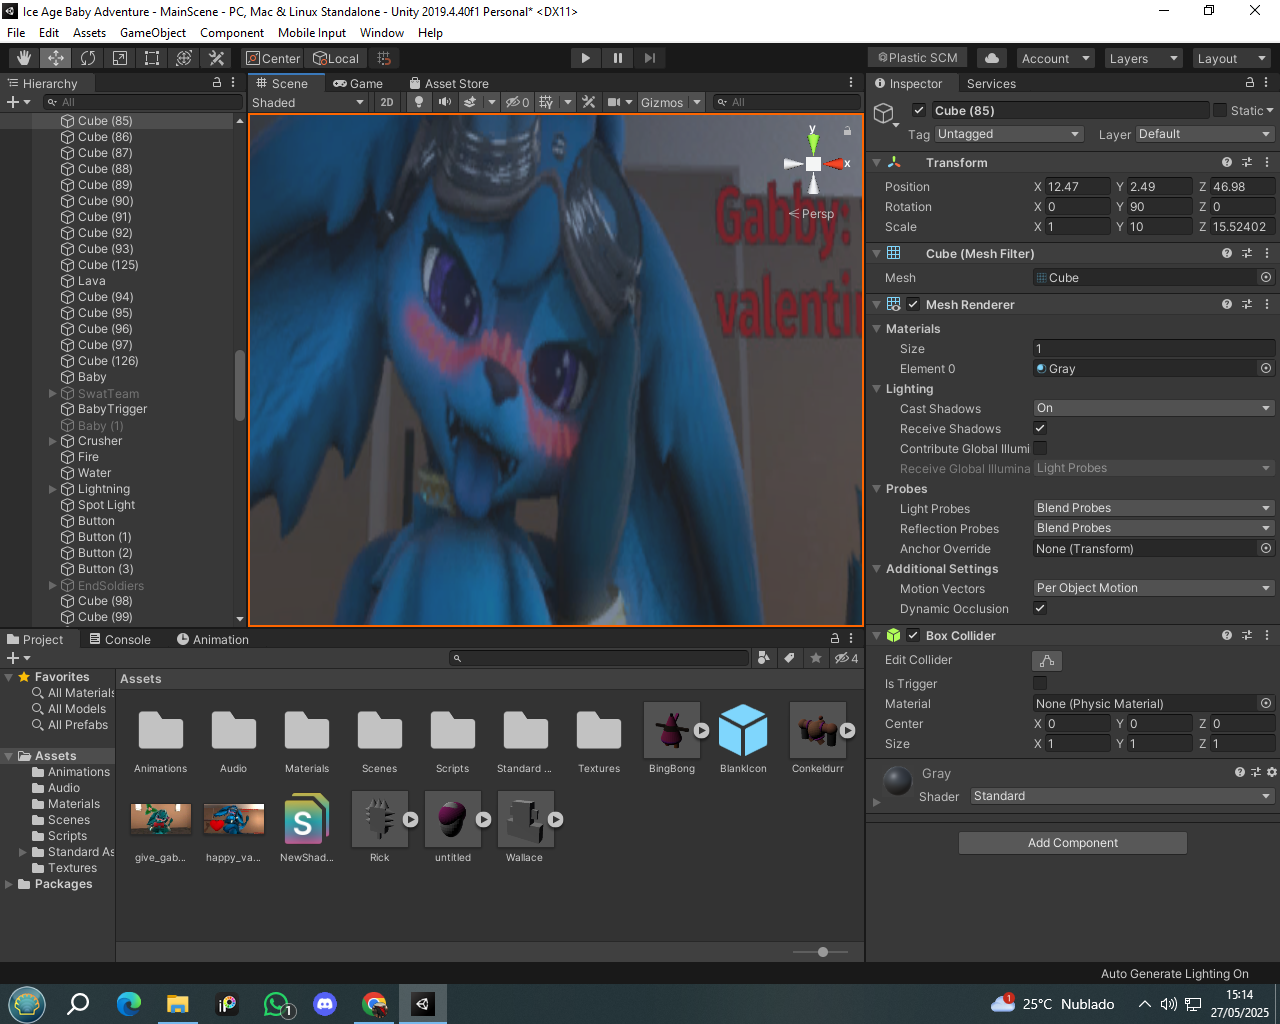This screenshot has height=1024, width=1280.
Task: Open Plastic SCM panel
Action: pos(918,58)
